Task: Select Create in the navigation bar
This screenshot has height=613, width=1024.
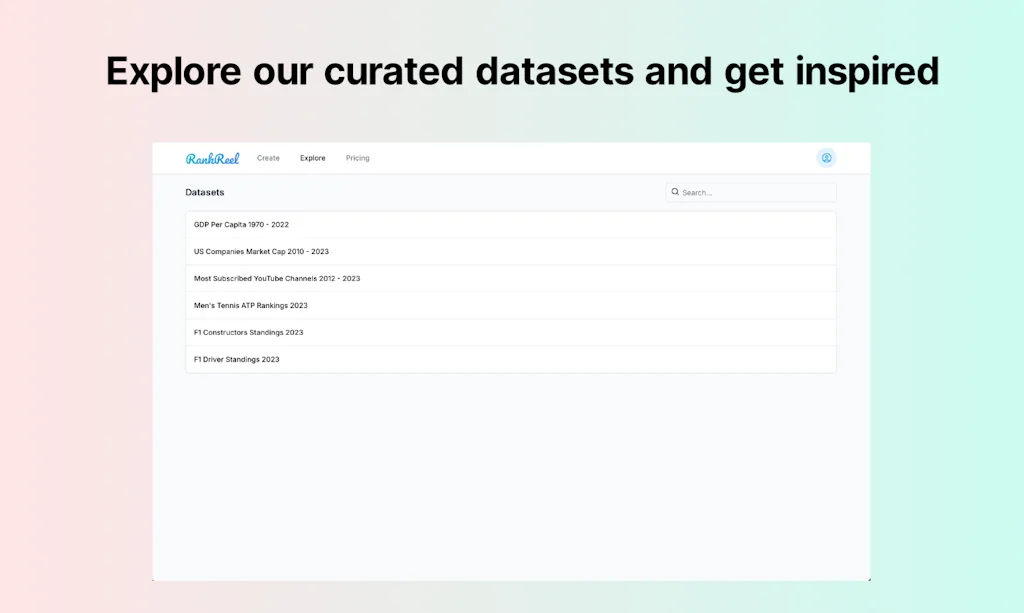Action: pos(268,157)
